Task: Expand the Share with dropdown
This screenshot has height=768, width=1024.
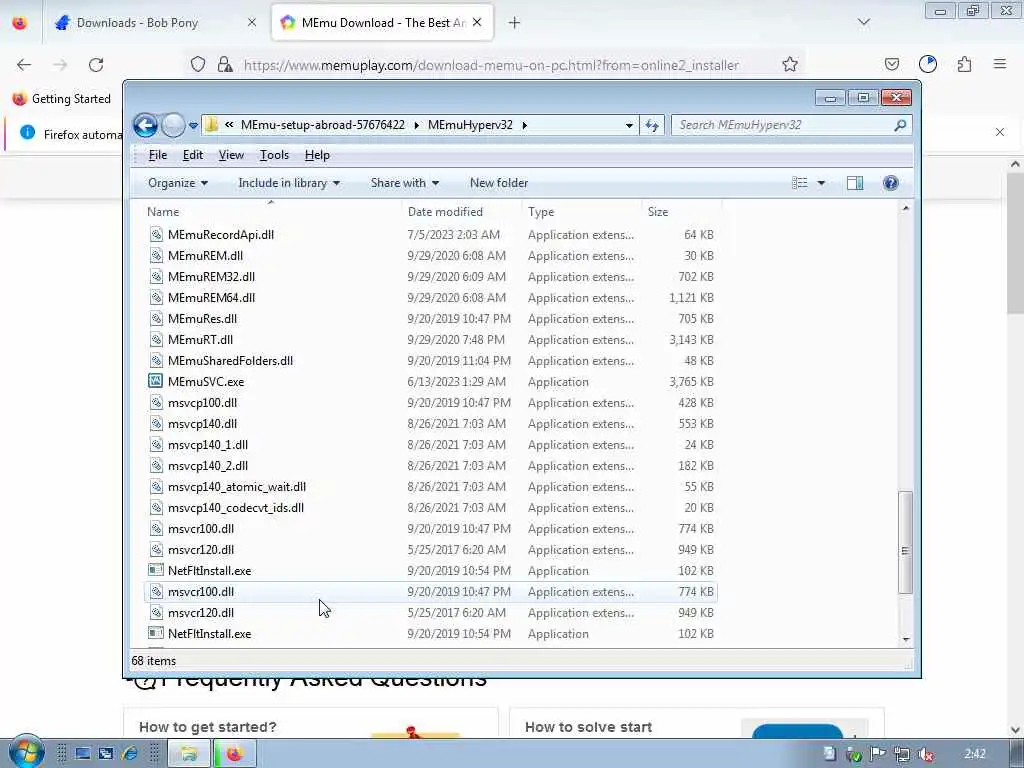Action: pos(405,183)
